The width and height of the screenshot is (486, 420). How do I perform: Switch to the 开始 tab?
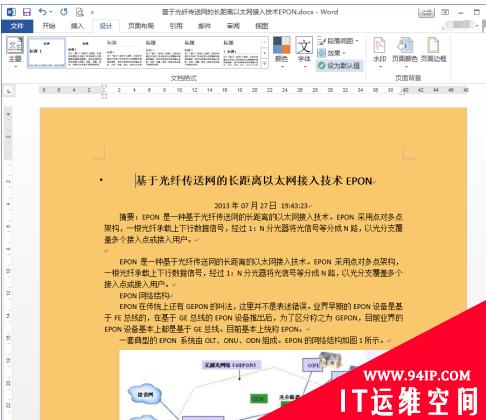point(49,26)
